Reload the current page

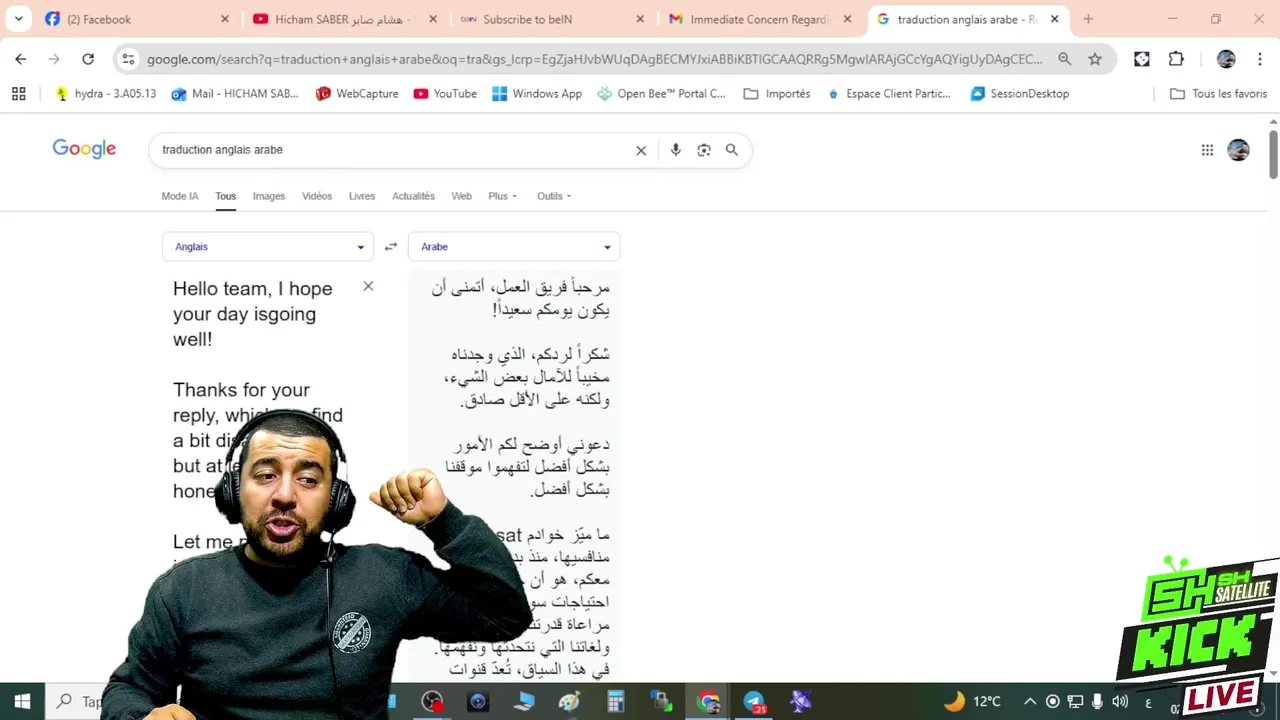click(88, 59)
